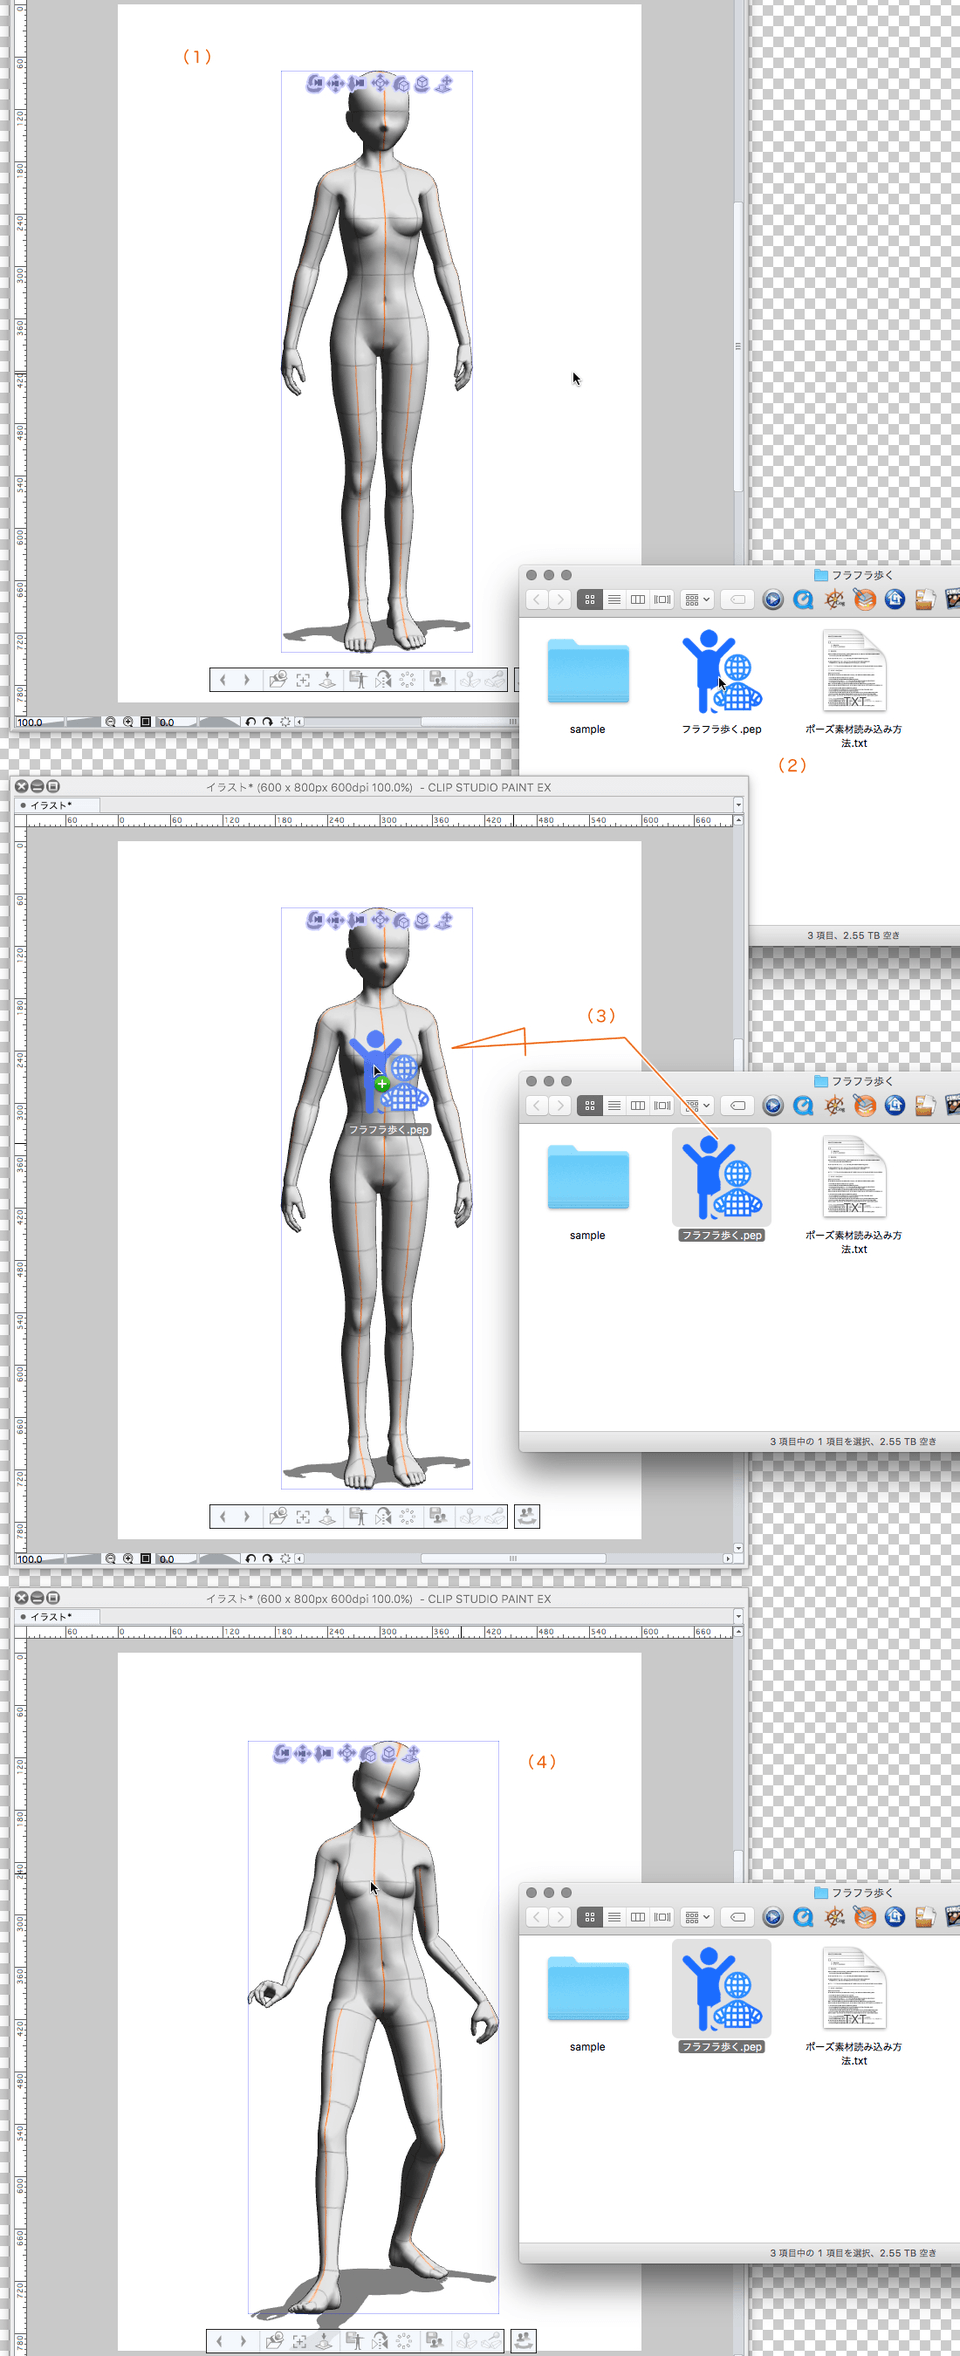This screenshot has height=2356, width=960.
Task: Open canvas tab list dropdown in middle window
Action: [738, 805]
